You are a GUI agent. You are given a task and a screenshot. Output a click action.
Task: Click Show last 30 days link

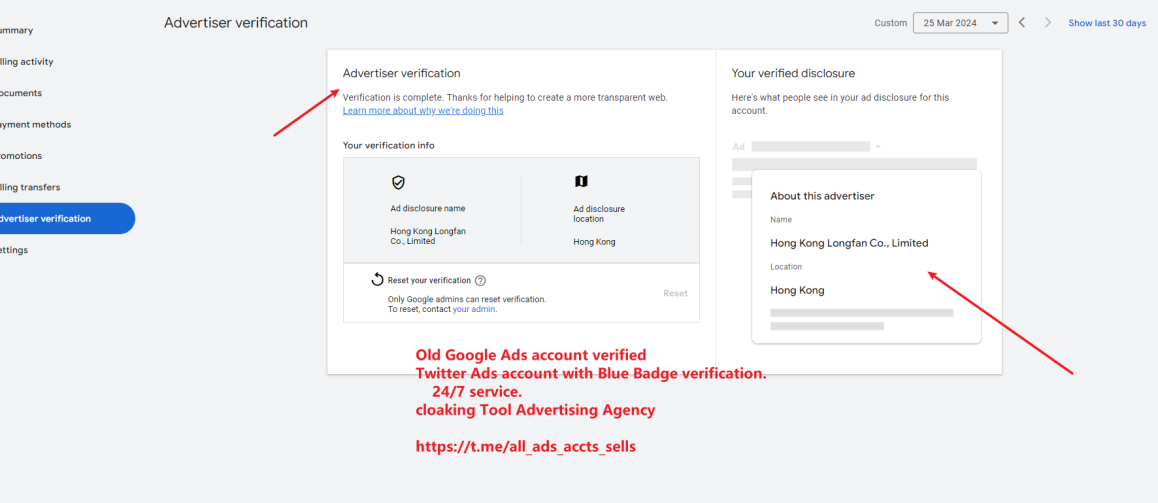tap(1107, 23)
